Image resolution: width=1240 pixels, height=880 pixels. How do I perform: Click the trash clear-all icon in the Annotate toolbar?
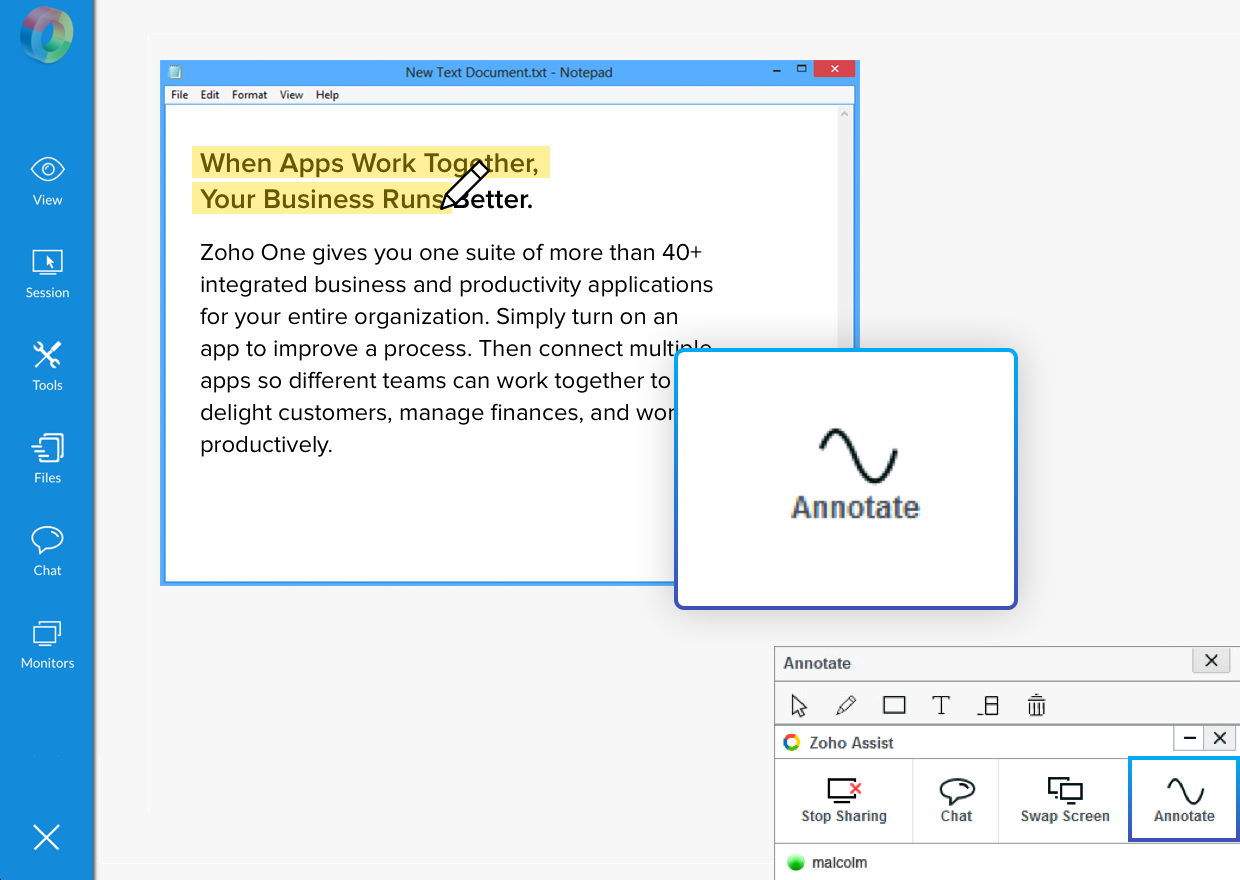(1036, 706)
